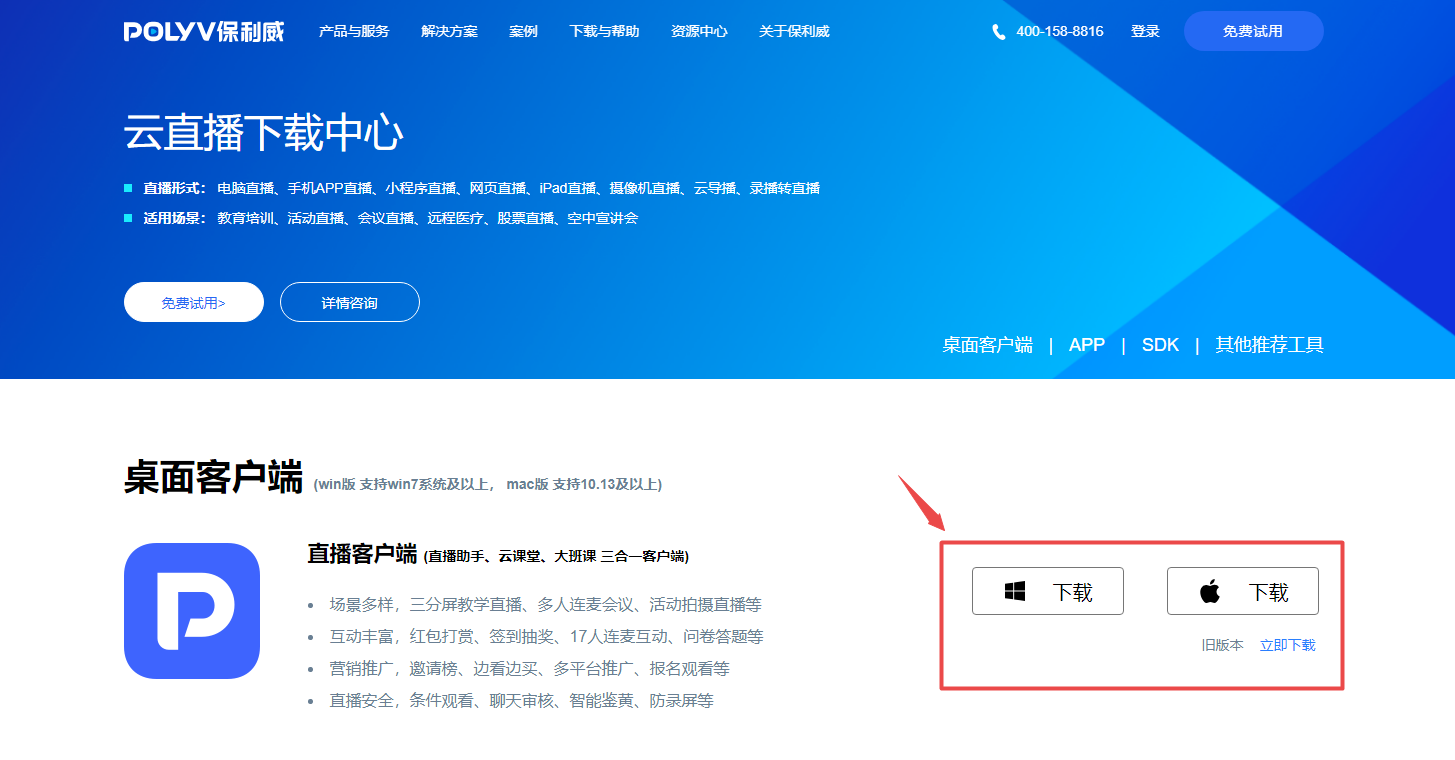The image size is (1455, 760).
Task: Click the 登录 link
Action: coord(1145,31)
